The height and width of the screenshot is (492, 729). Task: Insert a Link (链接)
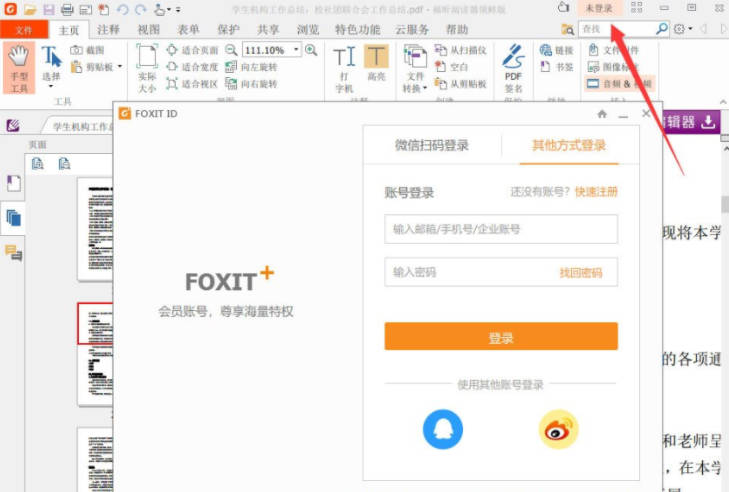[x=557, y=50]
